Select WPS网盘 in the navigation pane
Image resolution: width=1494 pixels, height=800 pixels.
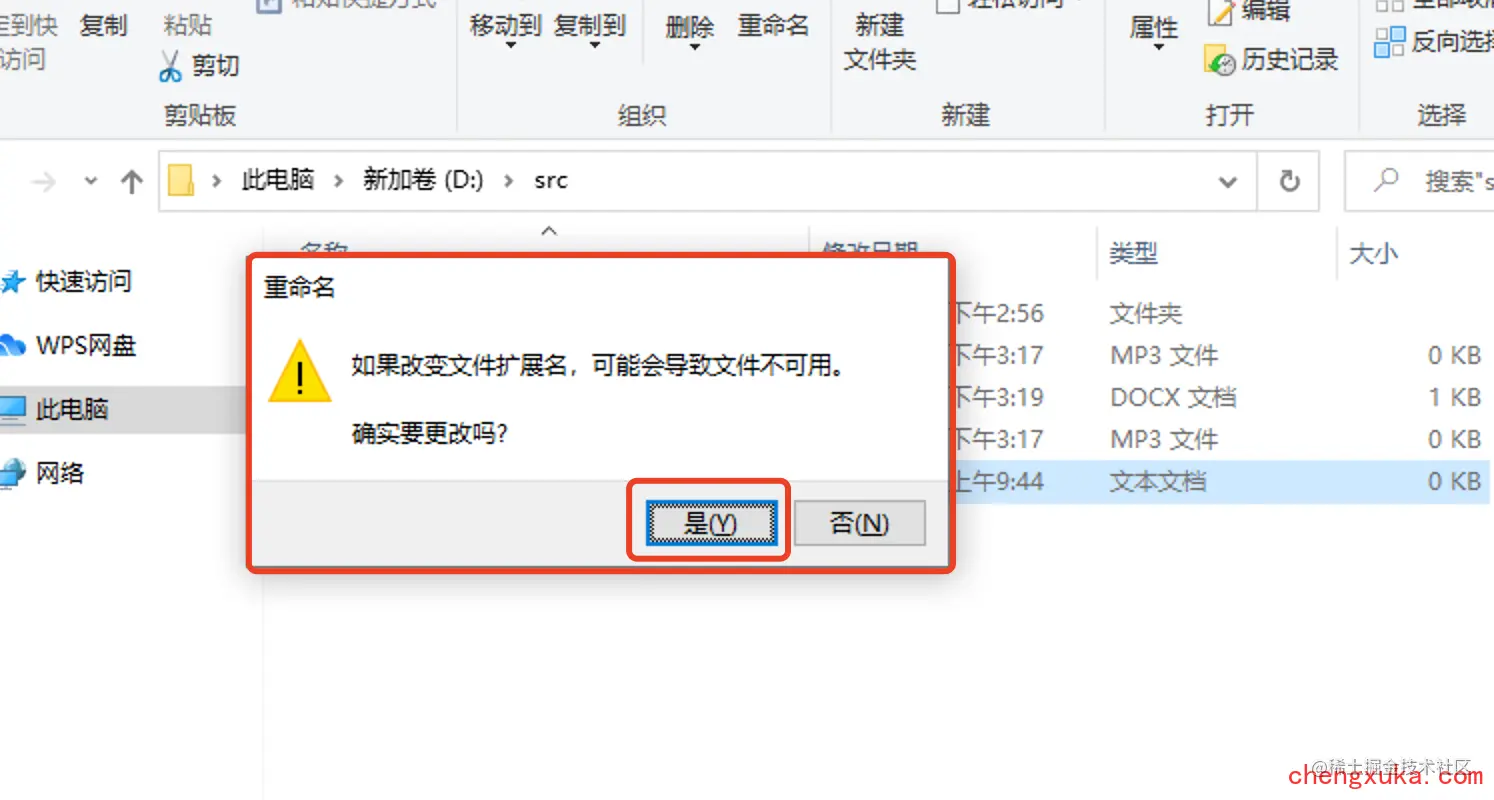(86, 346)
